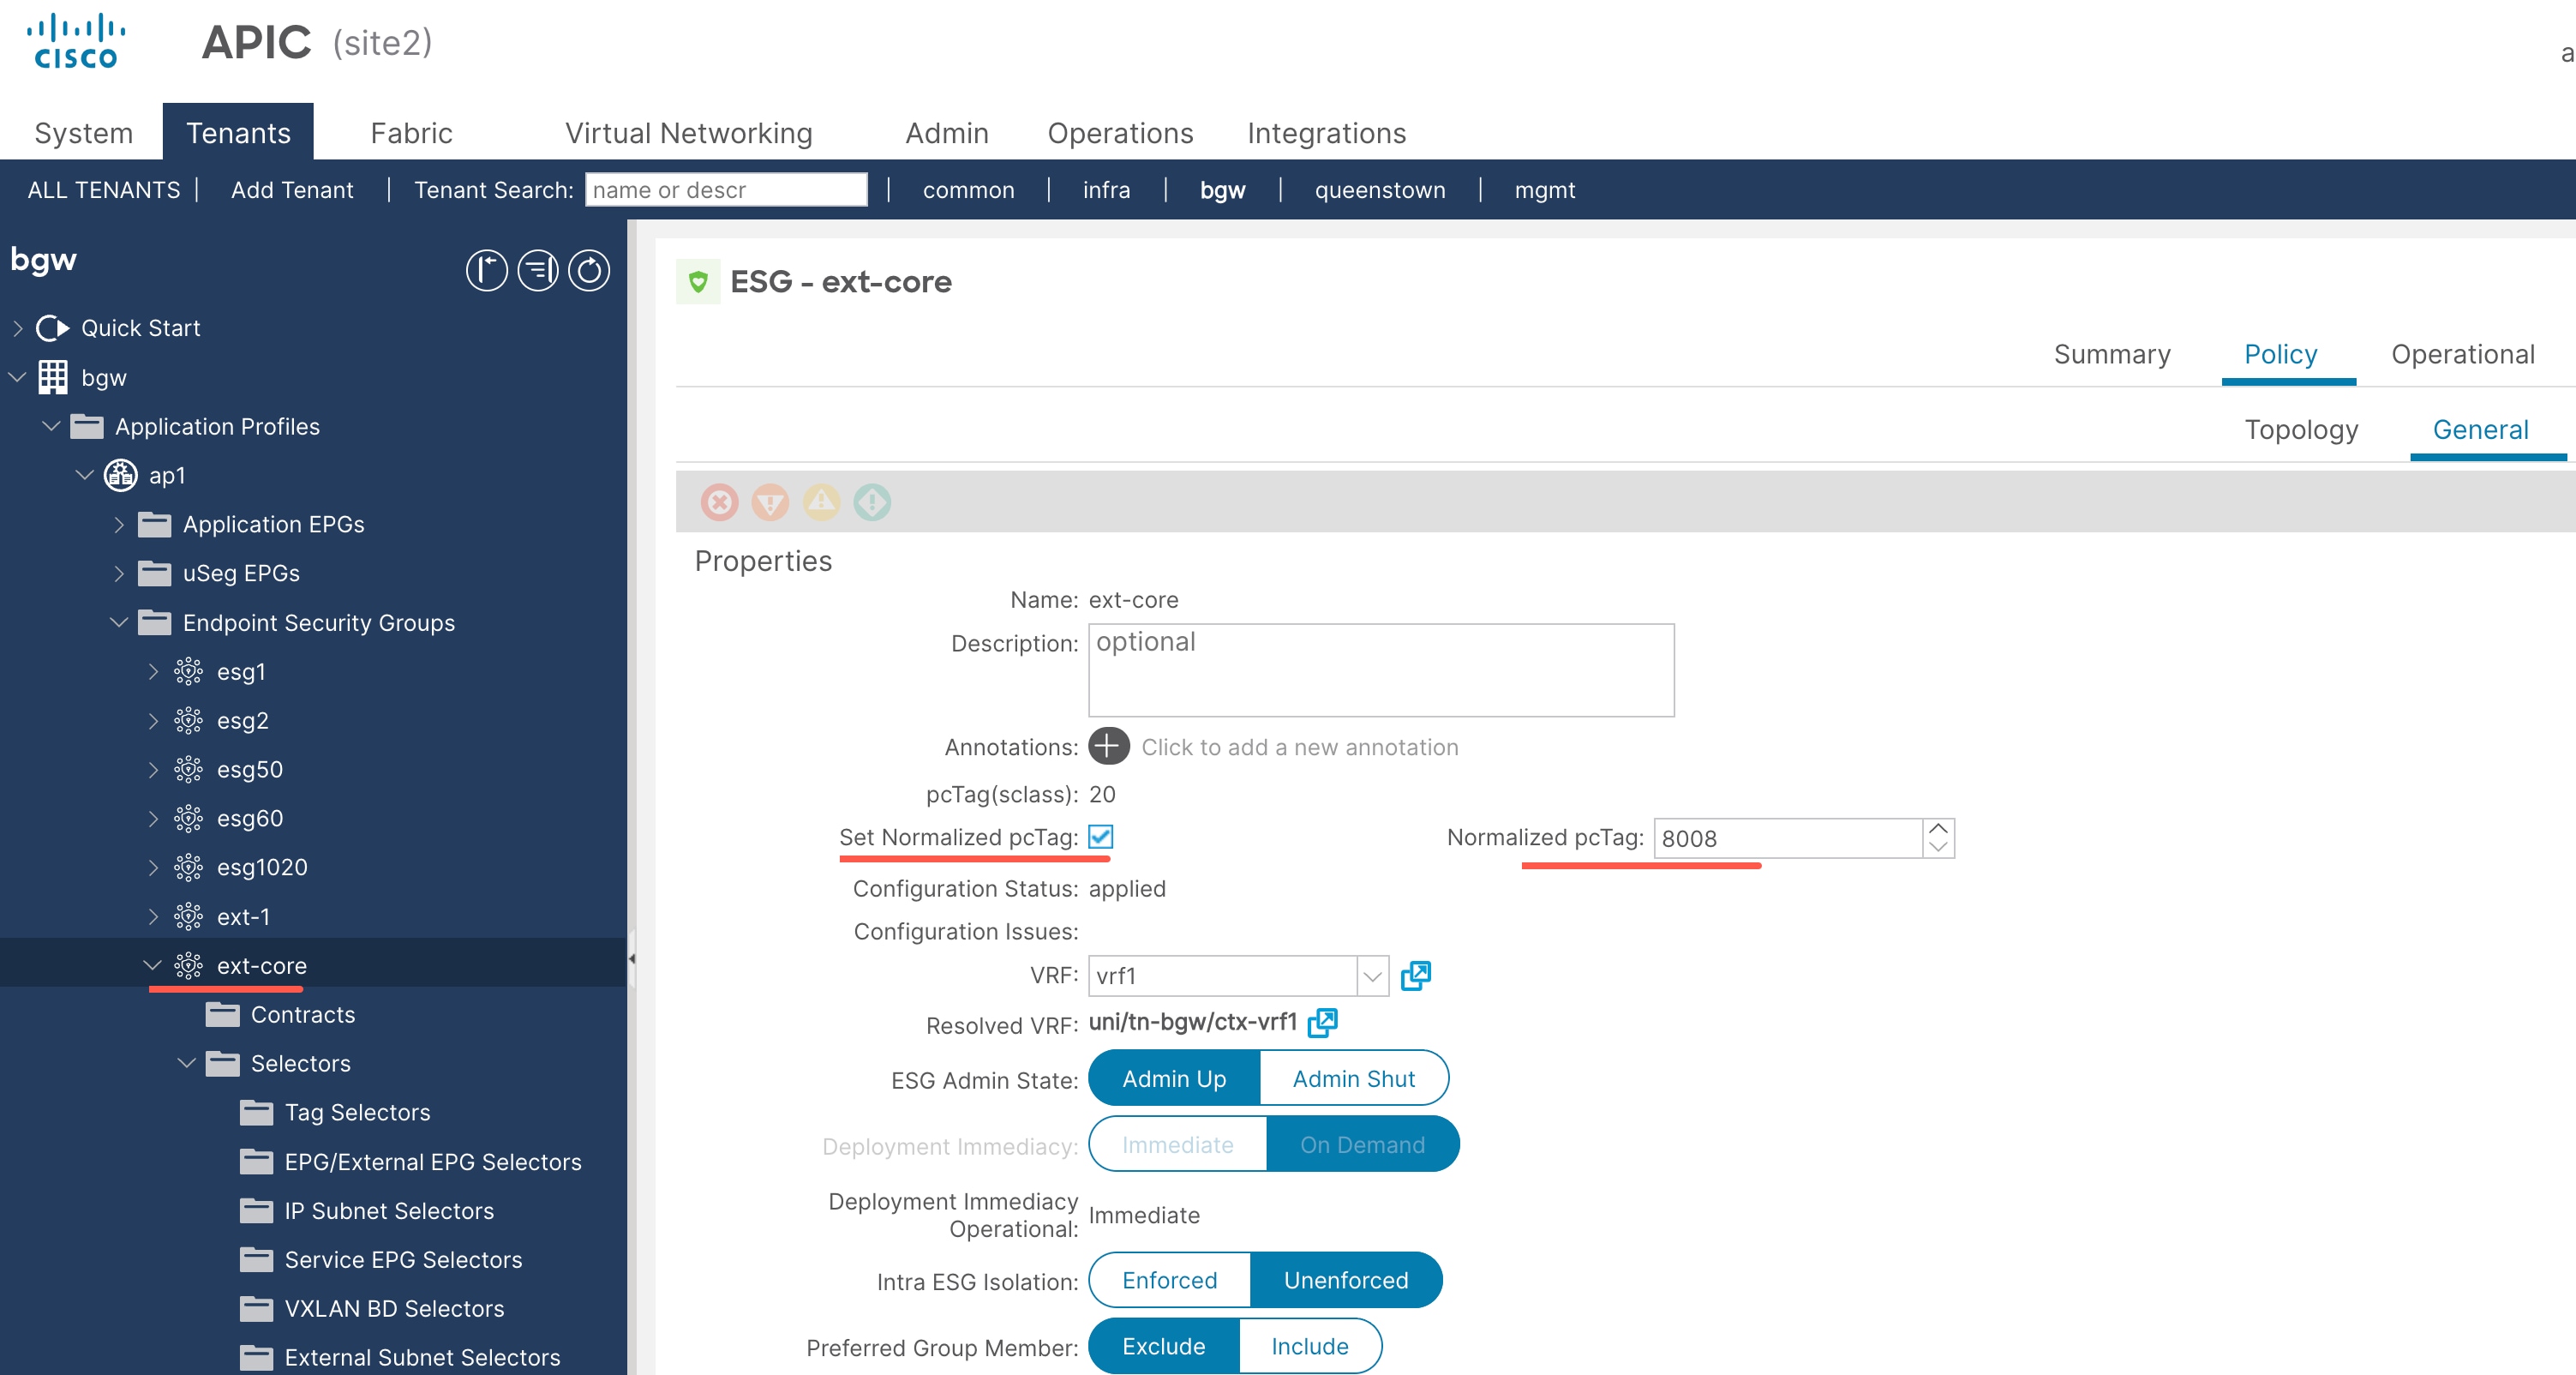
Task: Expand the Application EPGs node
Action: [x=119, y=524]
